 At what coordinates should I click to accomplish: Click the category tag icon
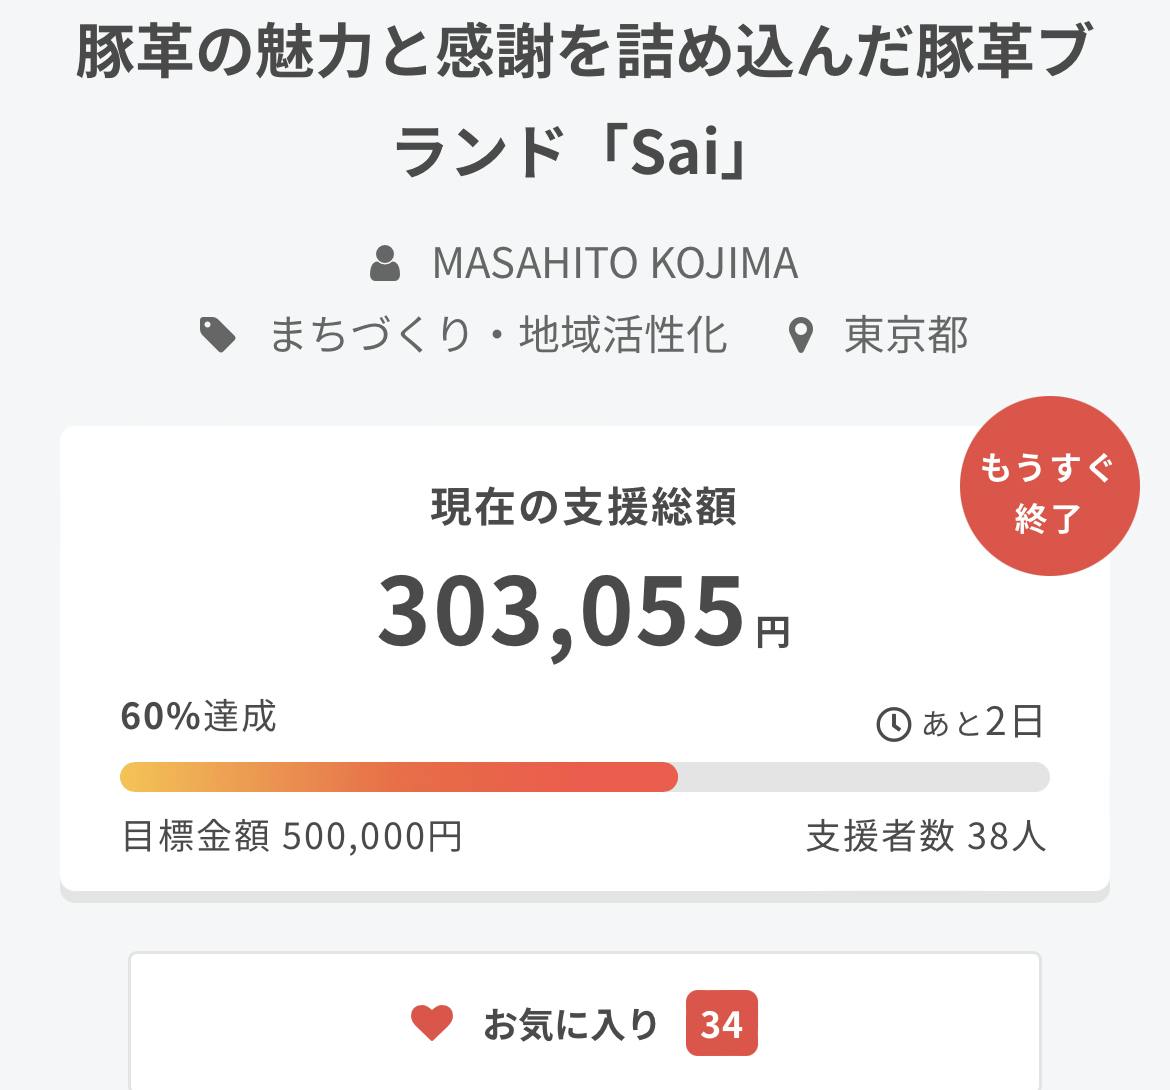(x=218, y=335)
